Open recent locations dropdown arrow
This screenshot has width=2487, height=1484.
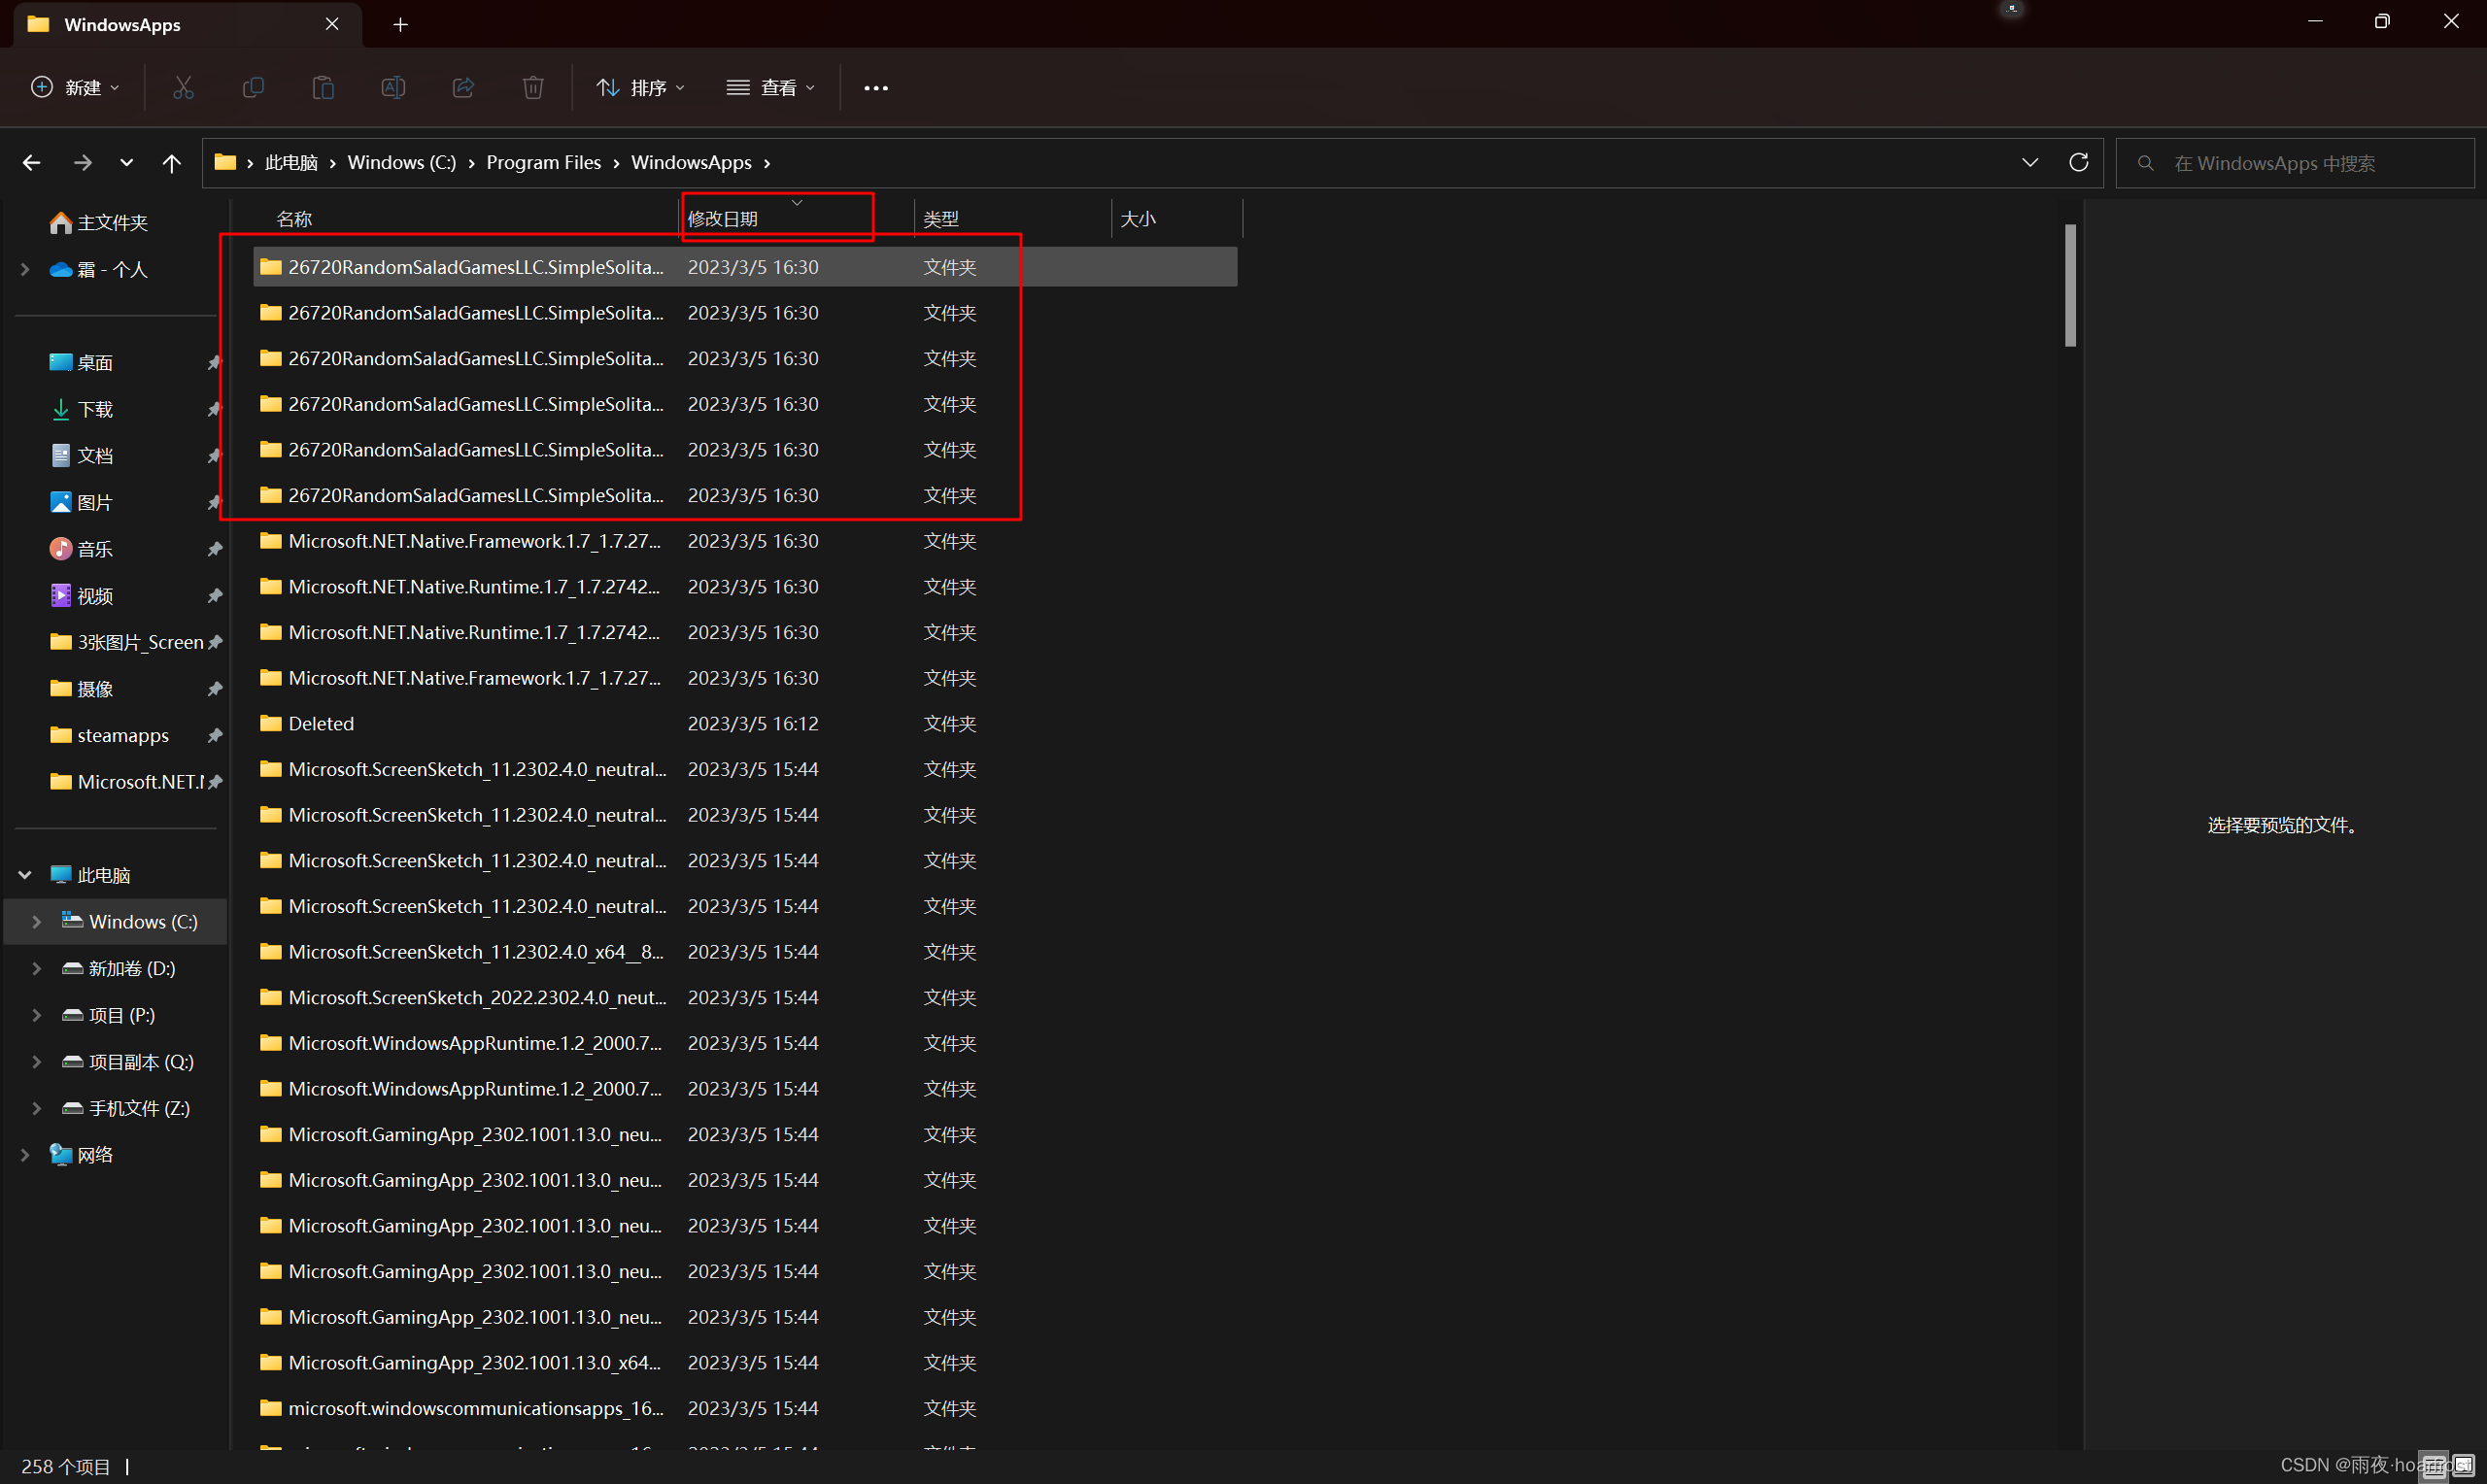[126, 162]
